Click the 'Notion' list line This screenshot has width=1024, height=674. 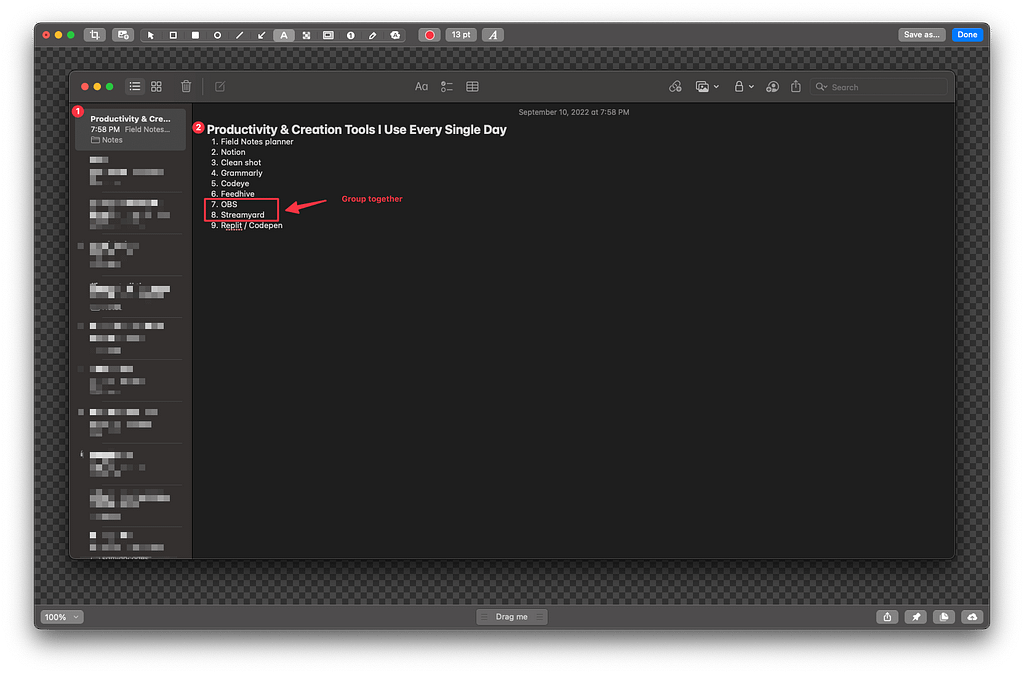pyautogui.click(x=233, y=152)
